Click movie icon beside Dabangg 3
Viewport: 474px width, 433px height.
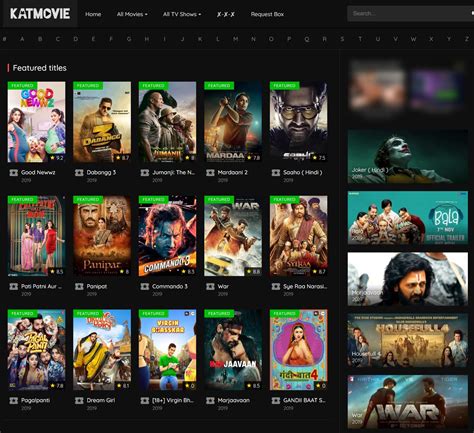click(79, 173)
